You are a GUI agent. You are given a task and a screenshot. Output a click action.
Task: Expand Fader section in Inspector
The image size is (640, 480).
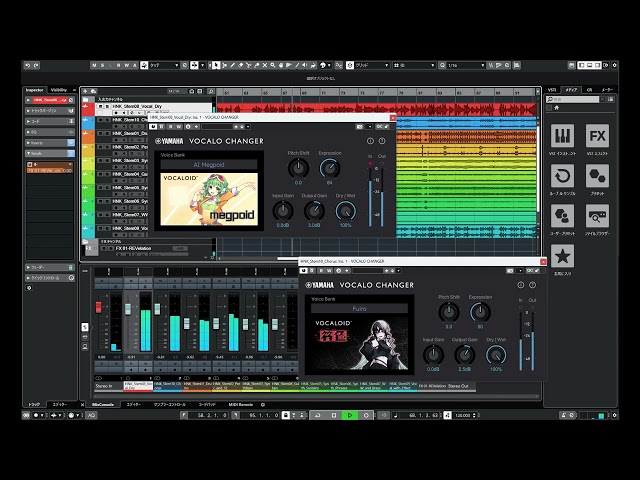50,268
